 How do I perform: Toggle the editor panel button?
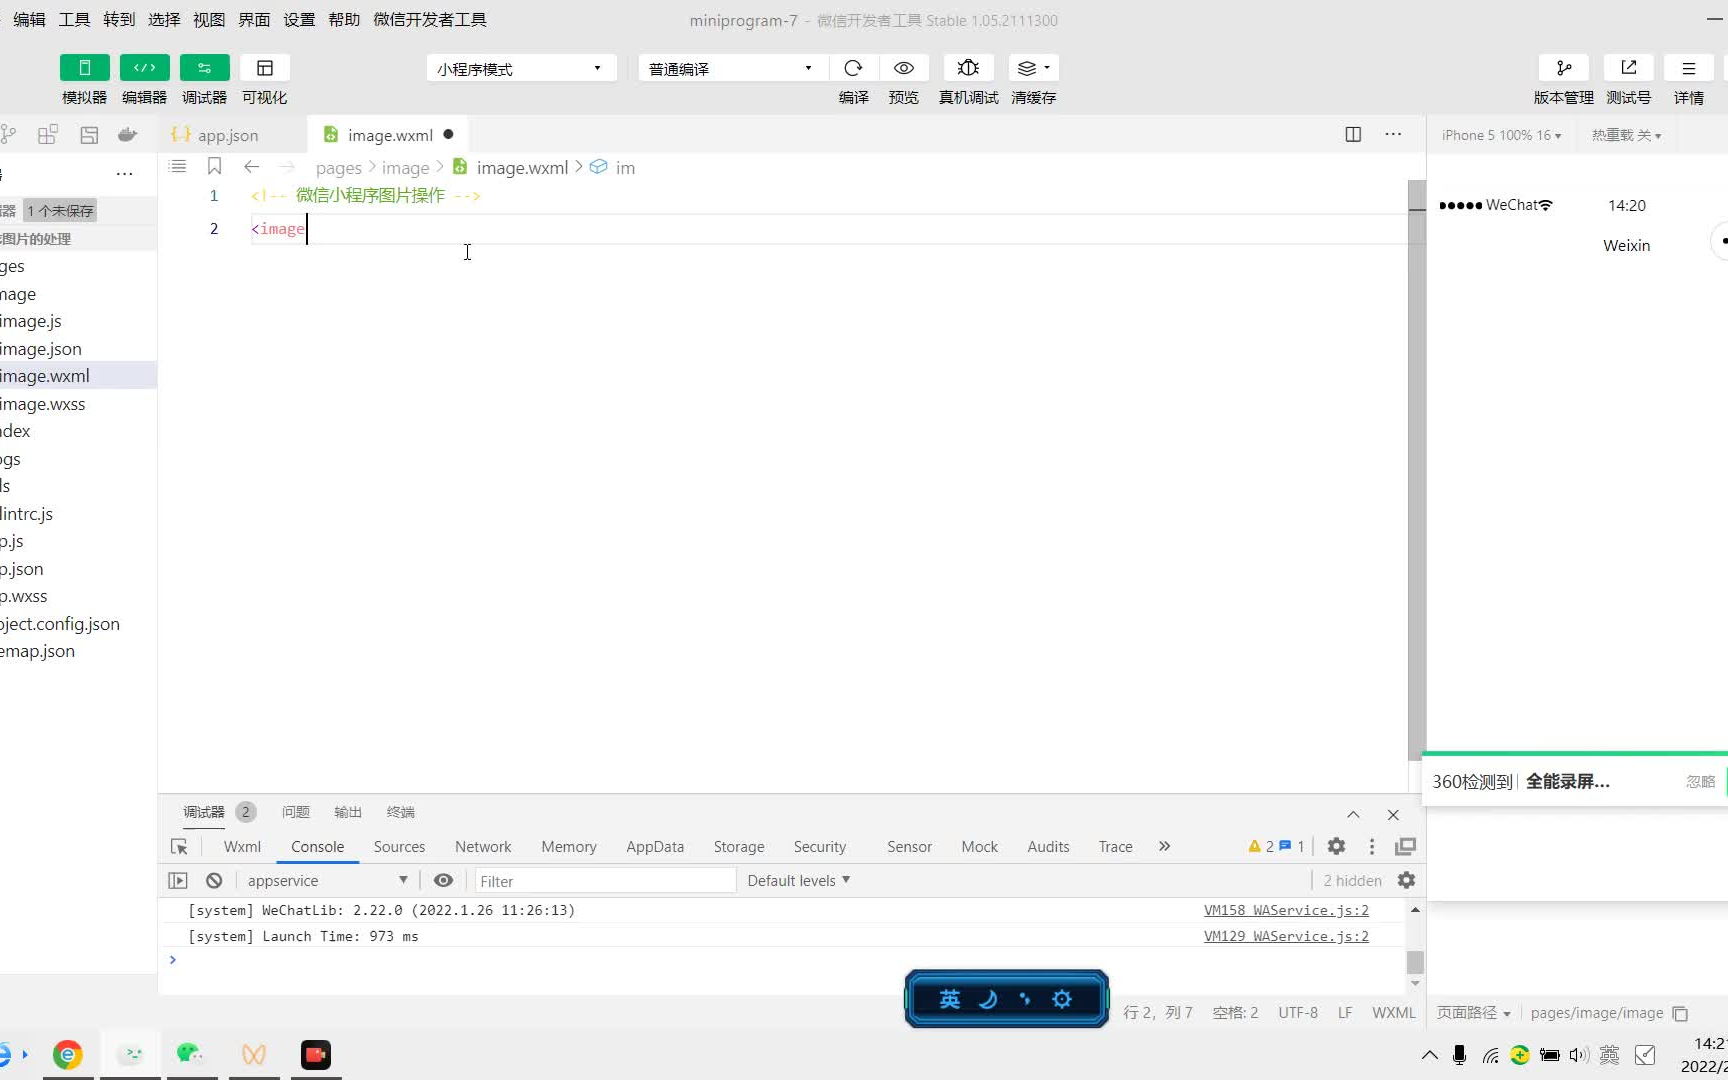145,68
